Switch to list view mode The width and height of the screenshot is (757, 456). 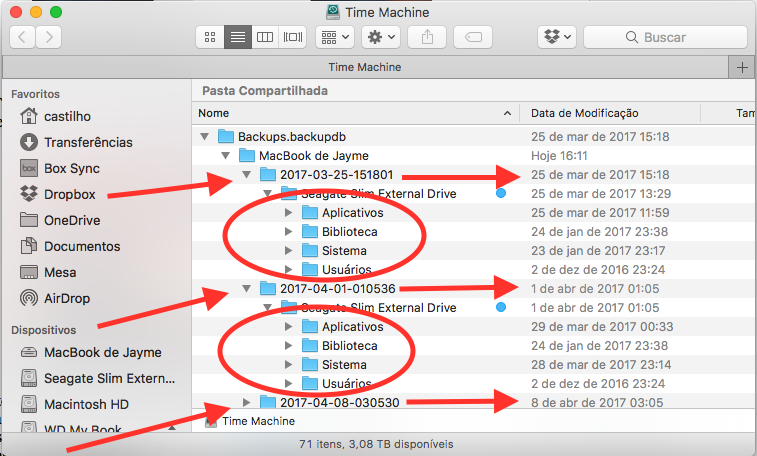237,37
